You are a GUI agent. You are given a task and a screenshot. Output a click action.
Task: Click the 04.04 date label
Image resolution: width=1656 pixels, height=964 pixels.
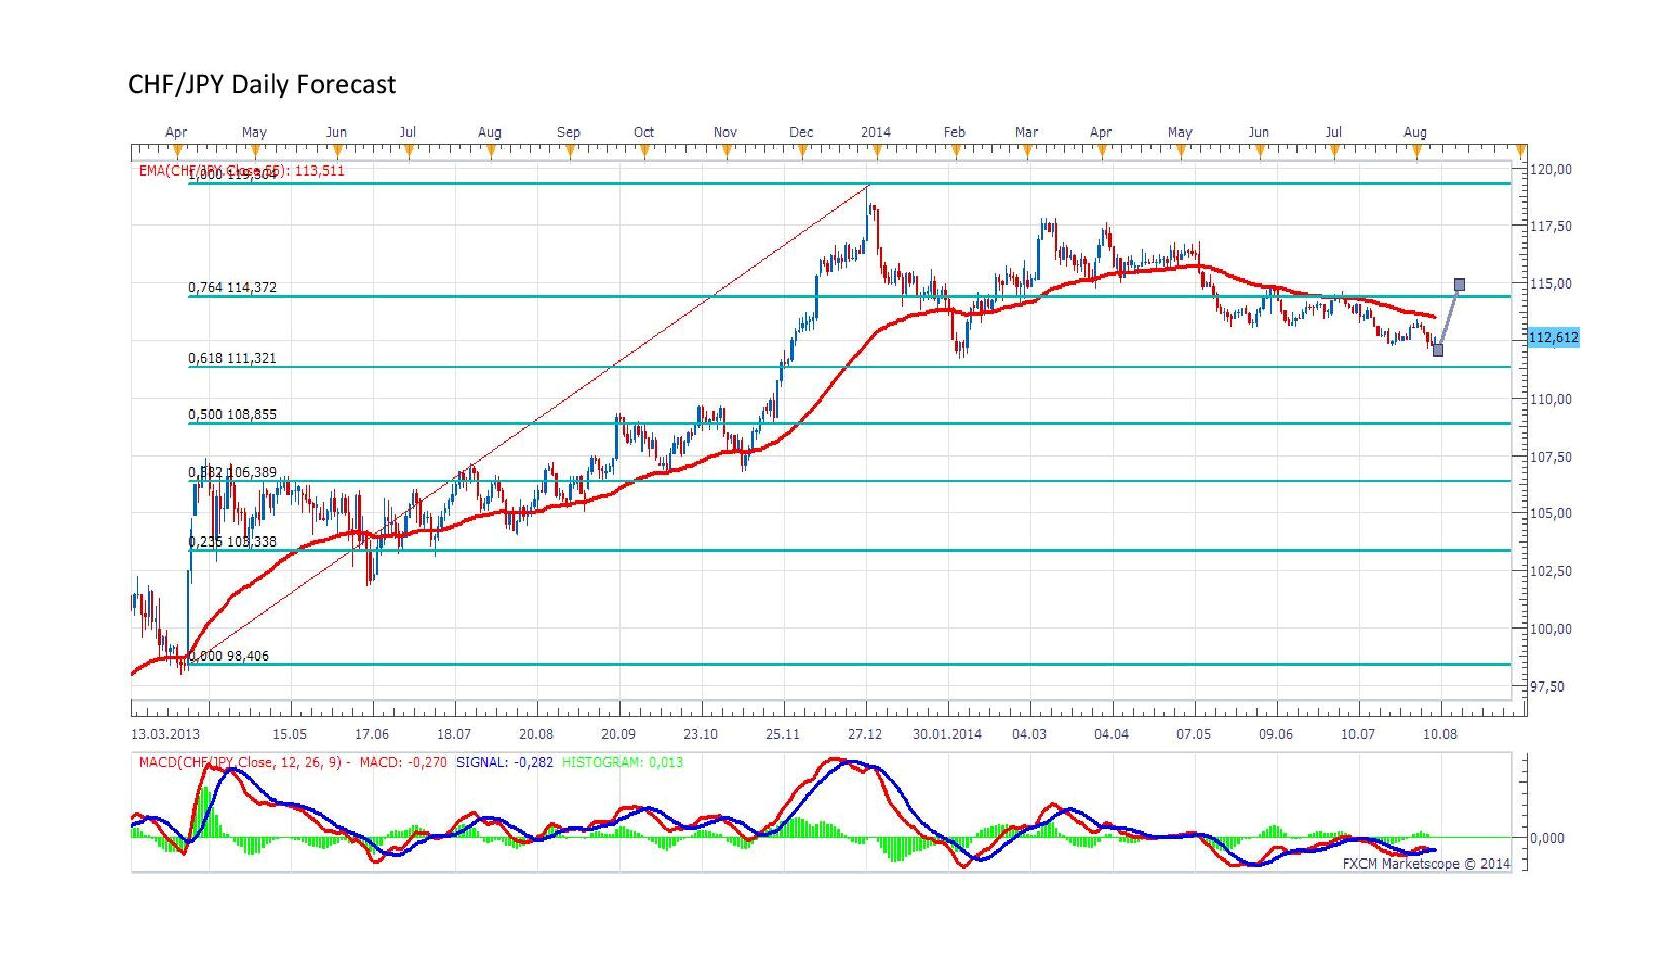[x=1111, y=734]
